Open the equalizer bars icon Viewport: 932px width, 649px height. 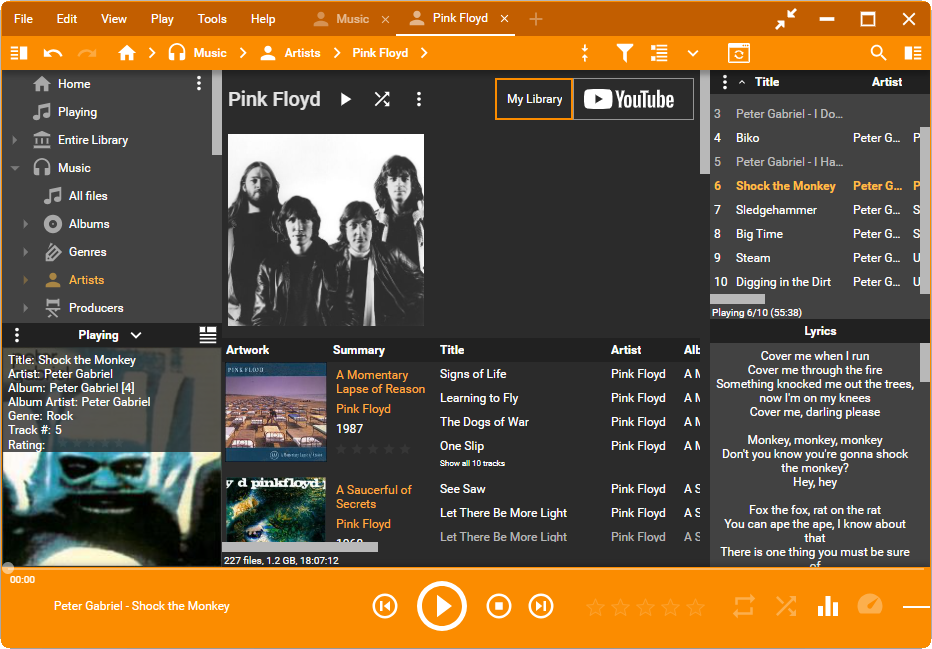click(828, 606)
